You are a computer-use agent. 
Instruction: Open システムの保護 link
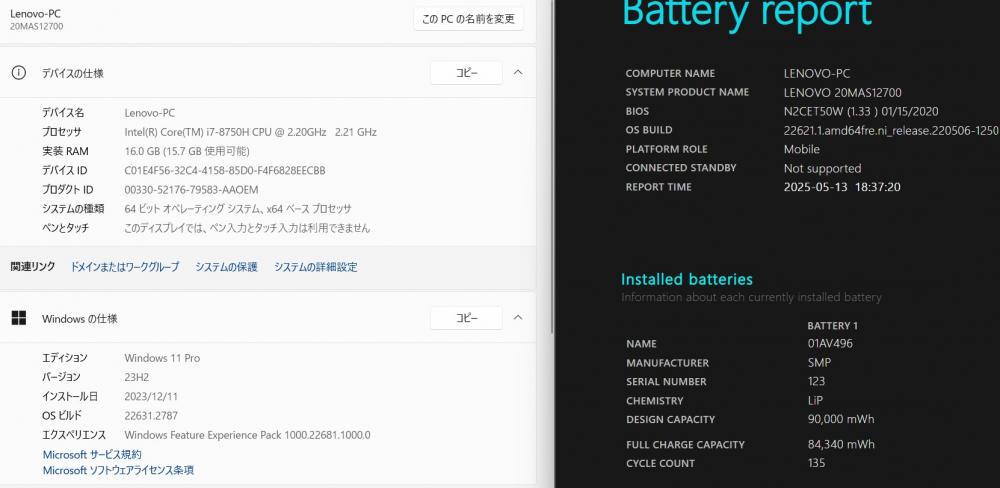pos(226,267)
